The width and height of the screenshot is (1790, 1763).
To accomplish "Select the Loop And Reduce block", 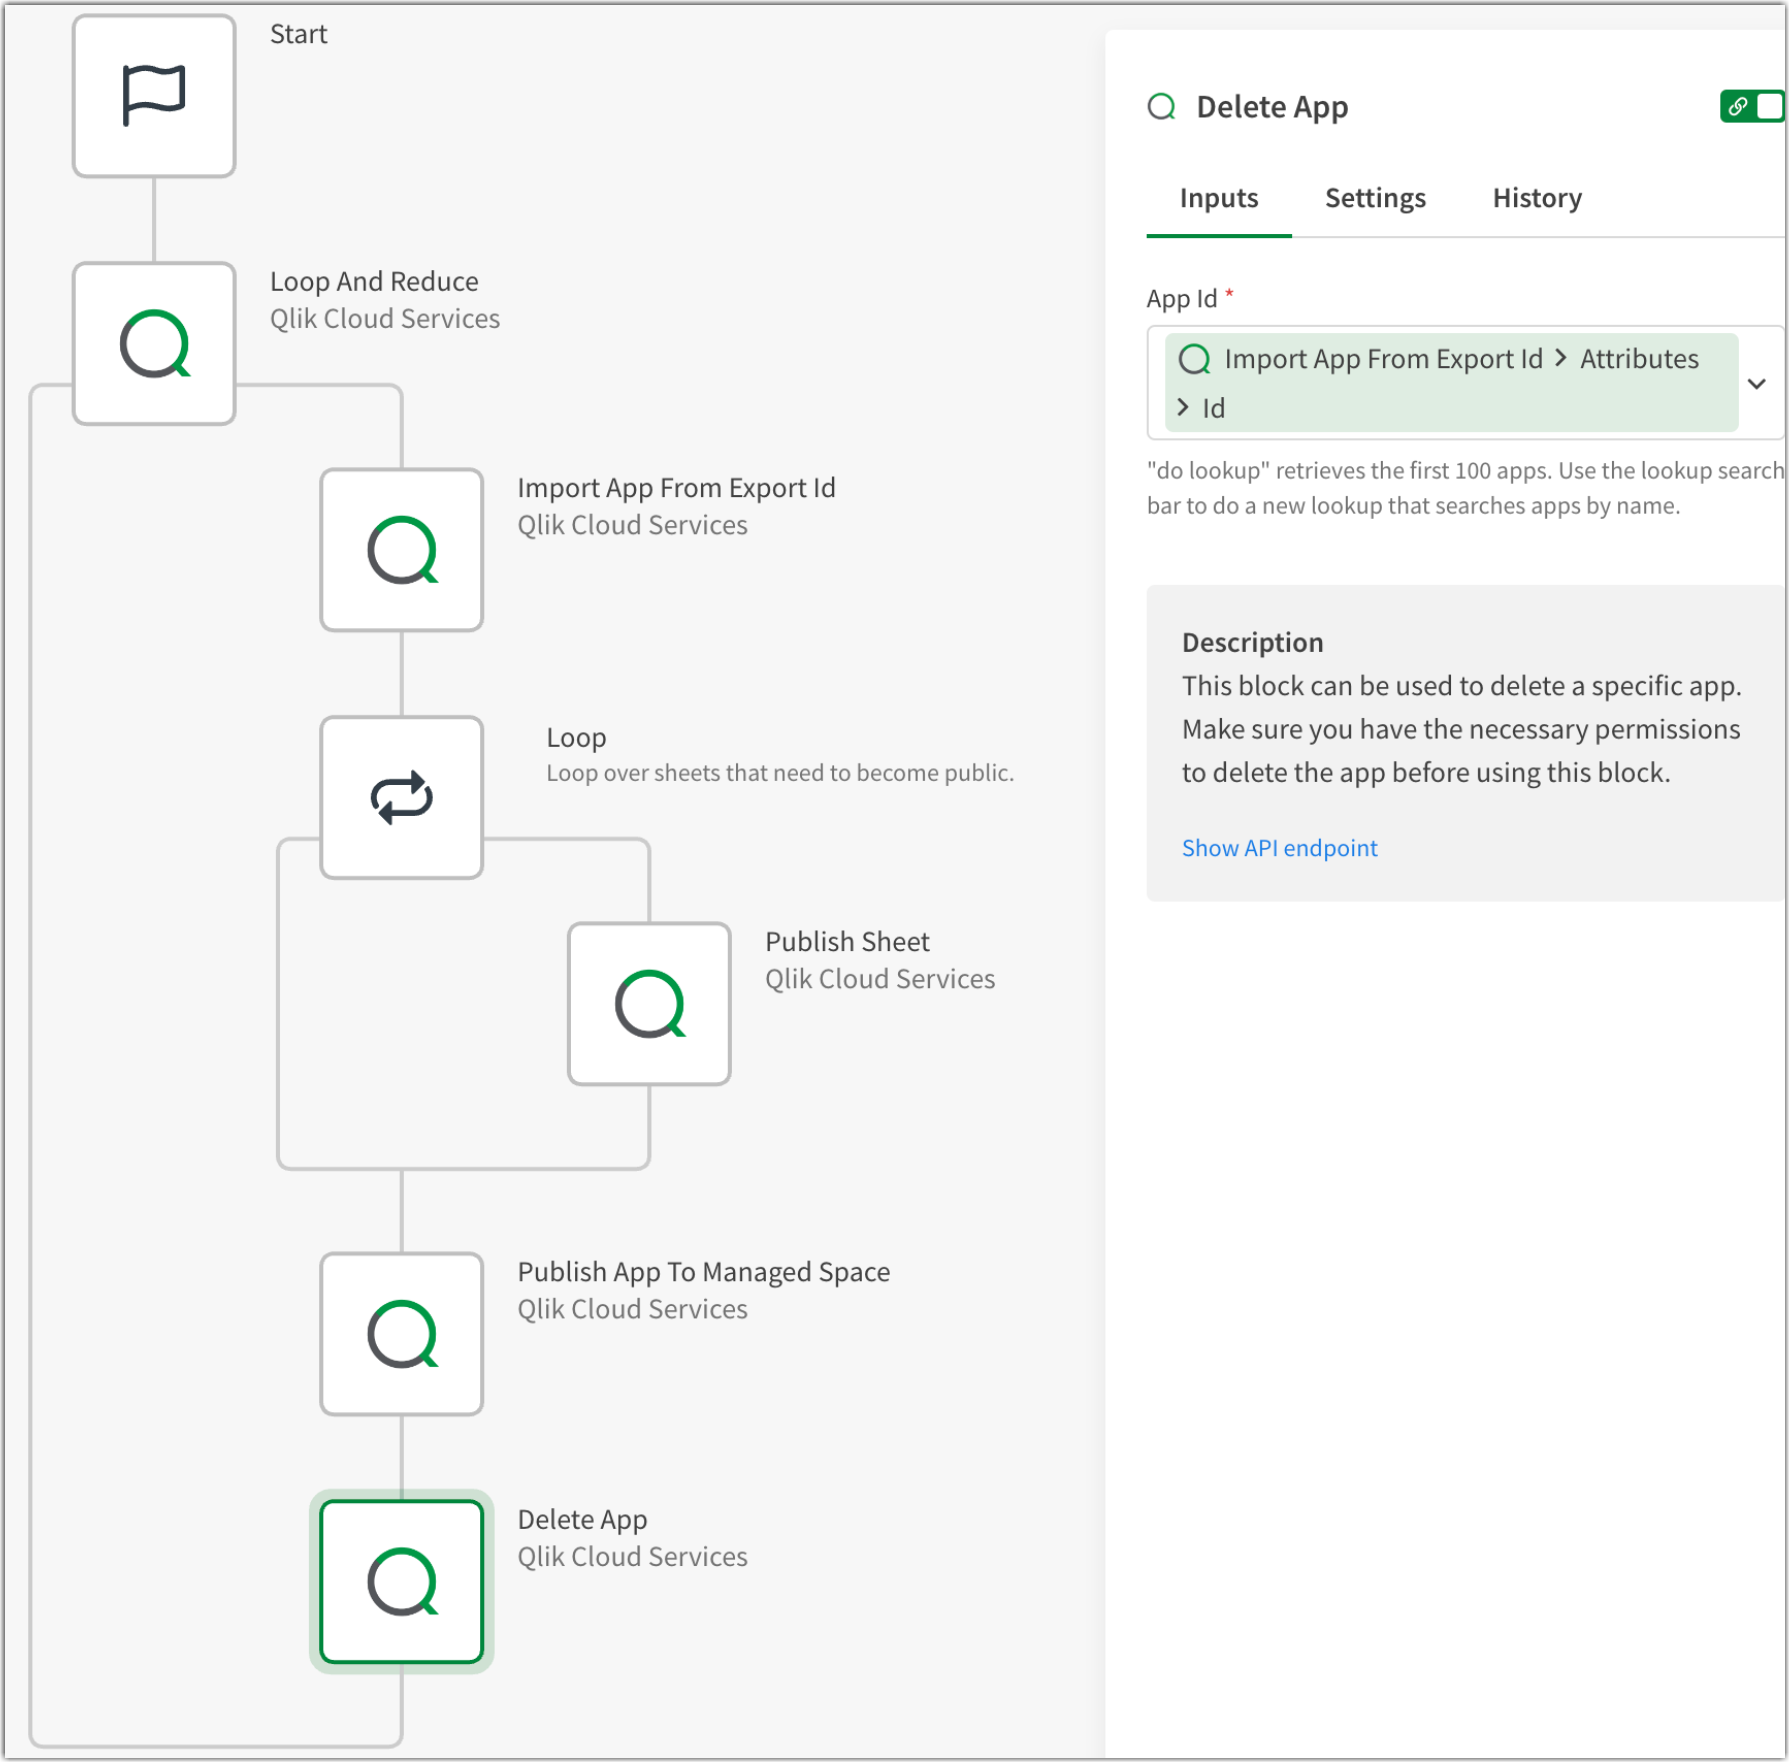I will tap(154, 344).
